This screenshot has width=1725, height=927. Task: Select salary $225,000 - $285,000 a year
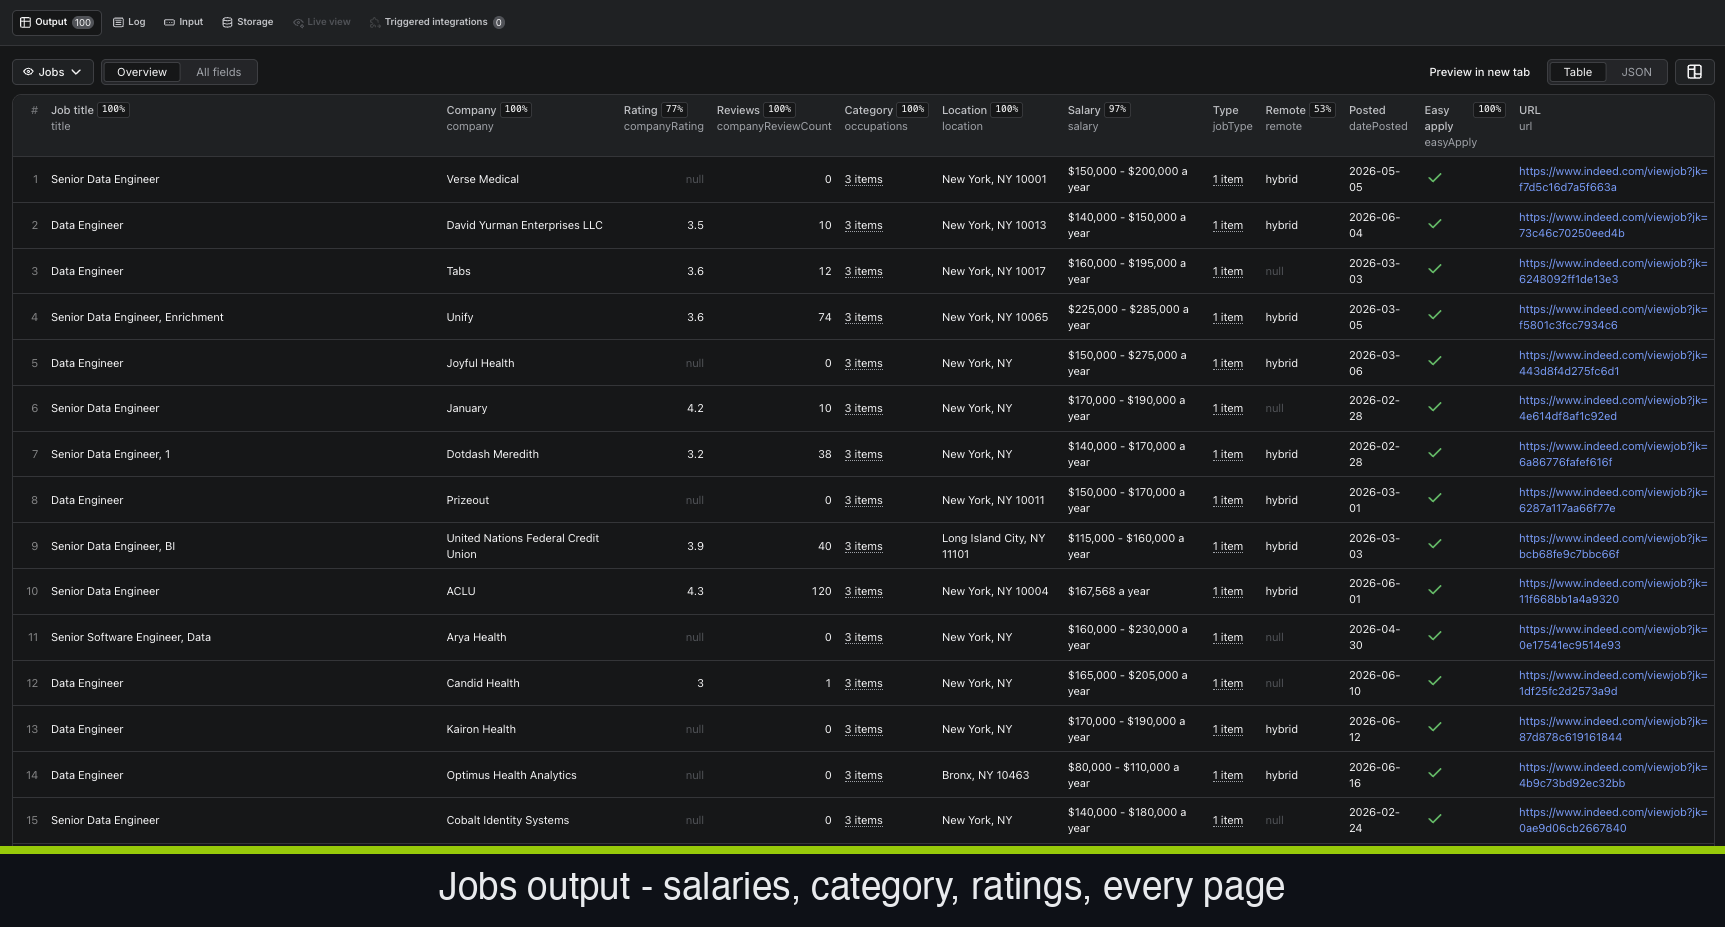pyautogui.click(x=1128, y=317)
